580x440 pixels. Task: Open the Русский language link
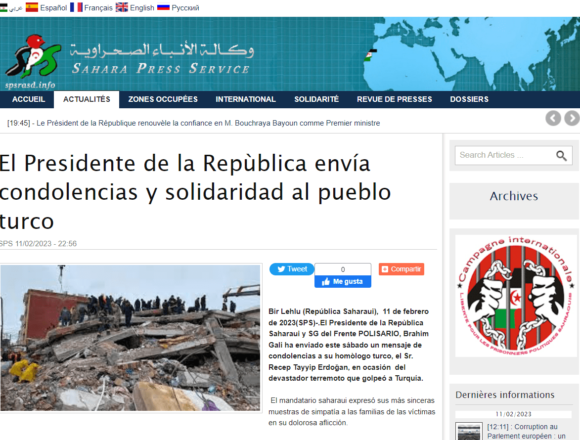tap(185, 8)
